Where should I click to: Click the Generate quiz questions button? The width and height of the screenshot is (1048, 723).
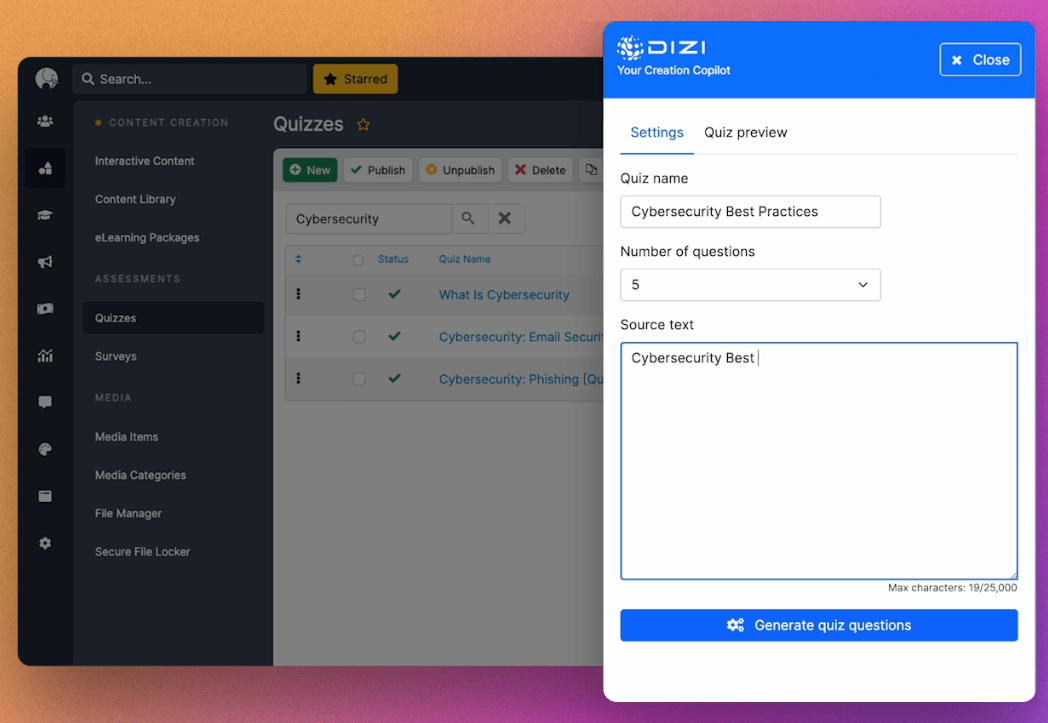point(819,625)
